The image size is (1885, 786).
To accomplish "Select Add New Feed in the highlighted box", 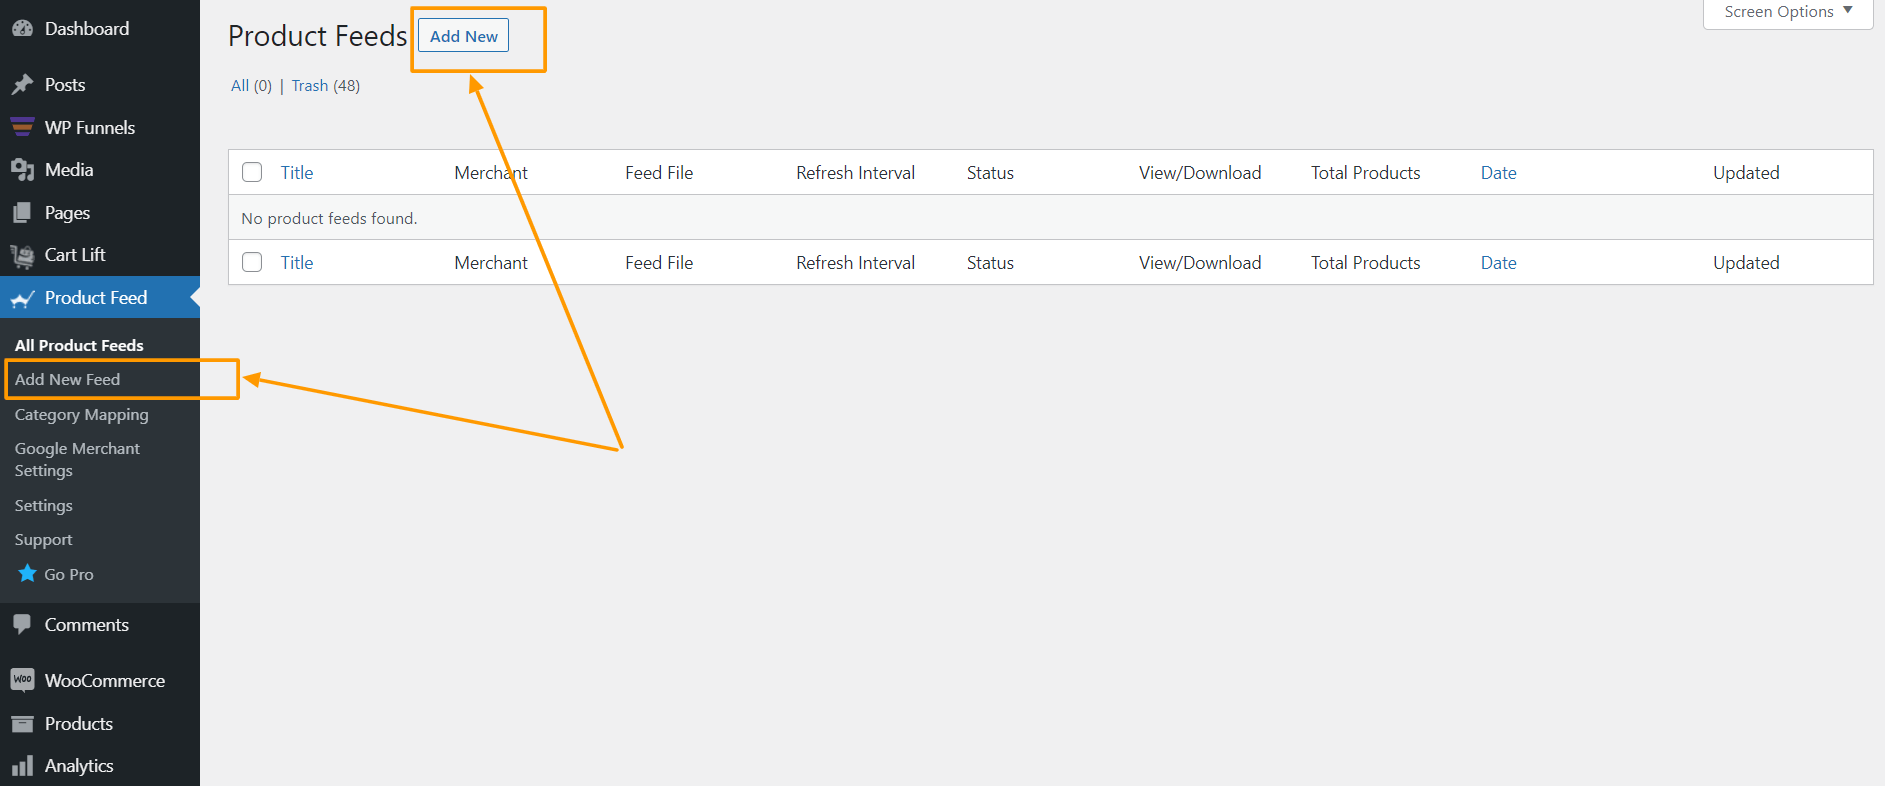I will 66,379.
